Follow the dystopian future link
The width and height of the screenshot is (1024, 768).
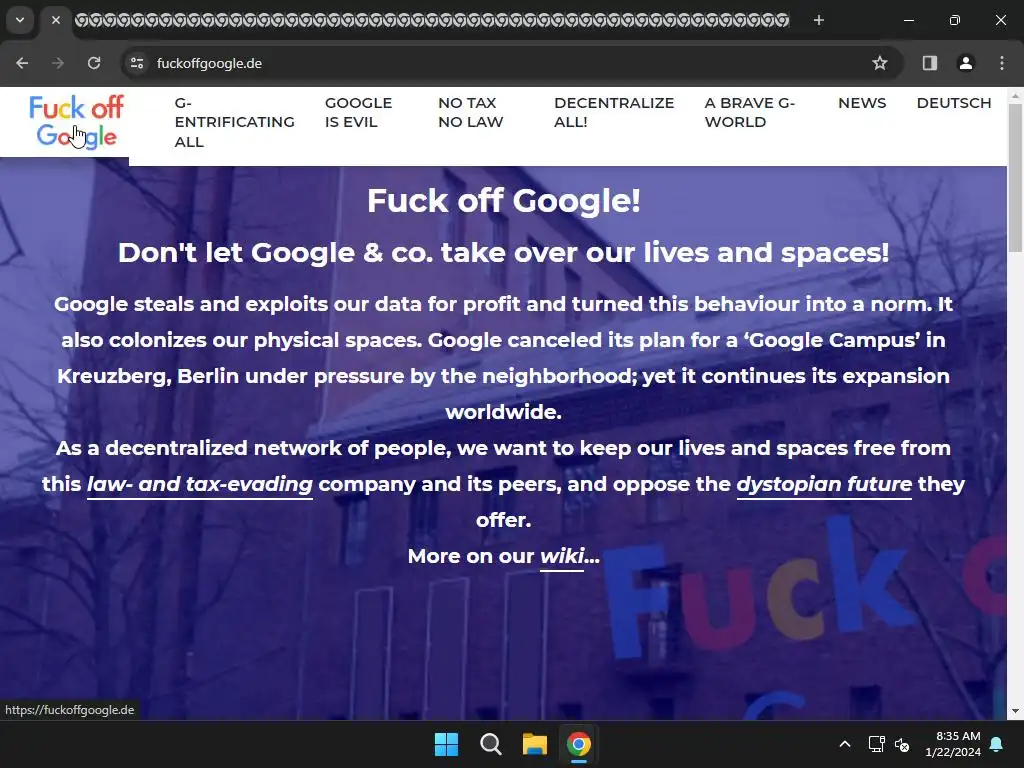[x=824, y=485]
